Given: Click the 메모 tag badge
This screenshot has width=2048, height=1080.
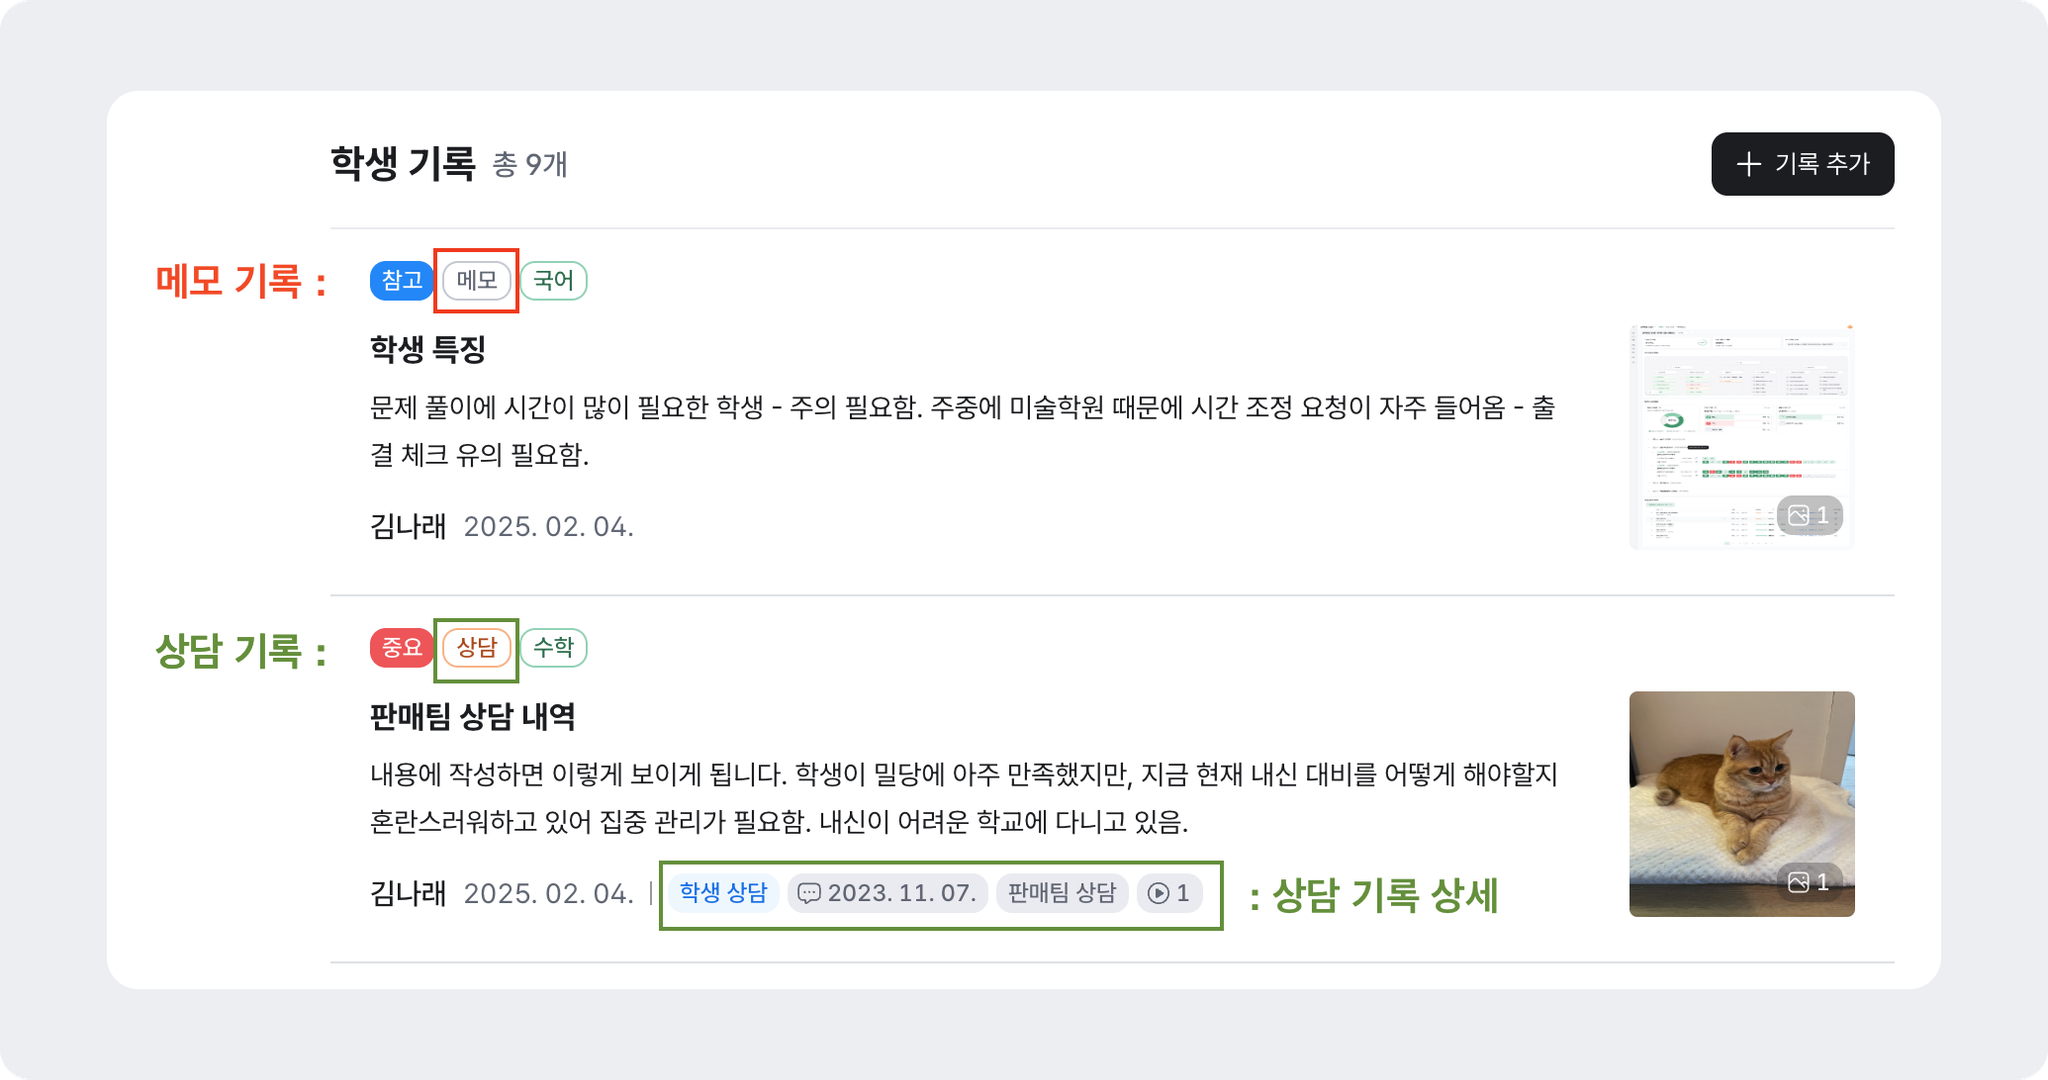Looking at the screenshot, I should click(477, 281).
